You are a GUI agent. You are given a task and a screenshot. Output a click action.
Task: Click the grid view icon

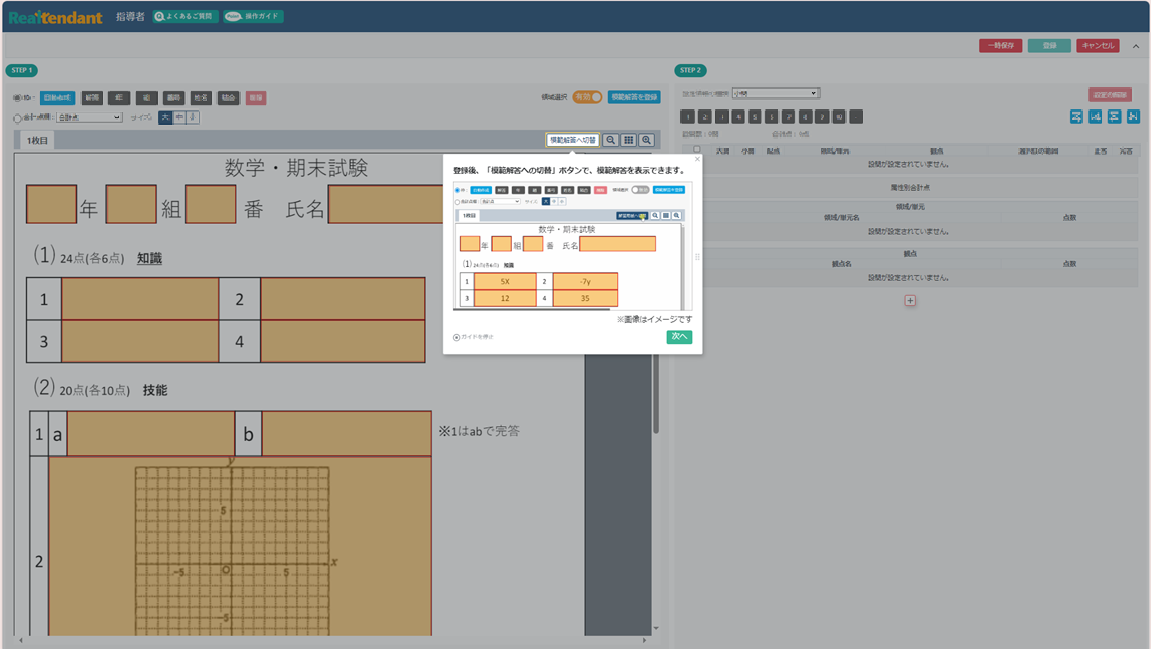point(629,141)
